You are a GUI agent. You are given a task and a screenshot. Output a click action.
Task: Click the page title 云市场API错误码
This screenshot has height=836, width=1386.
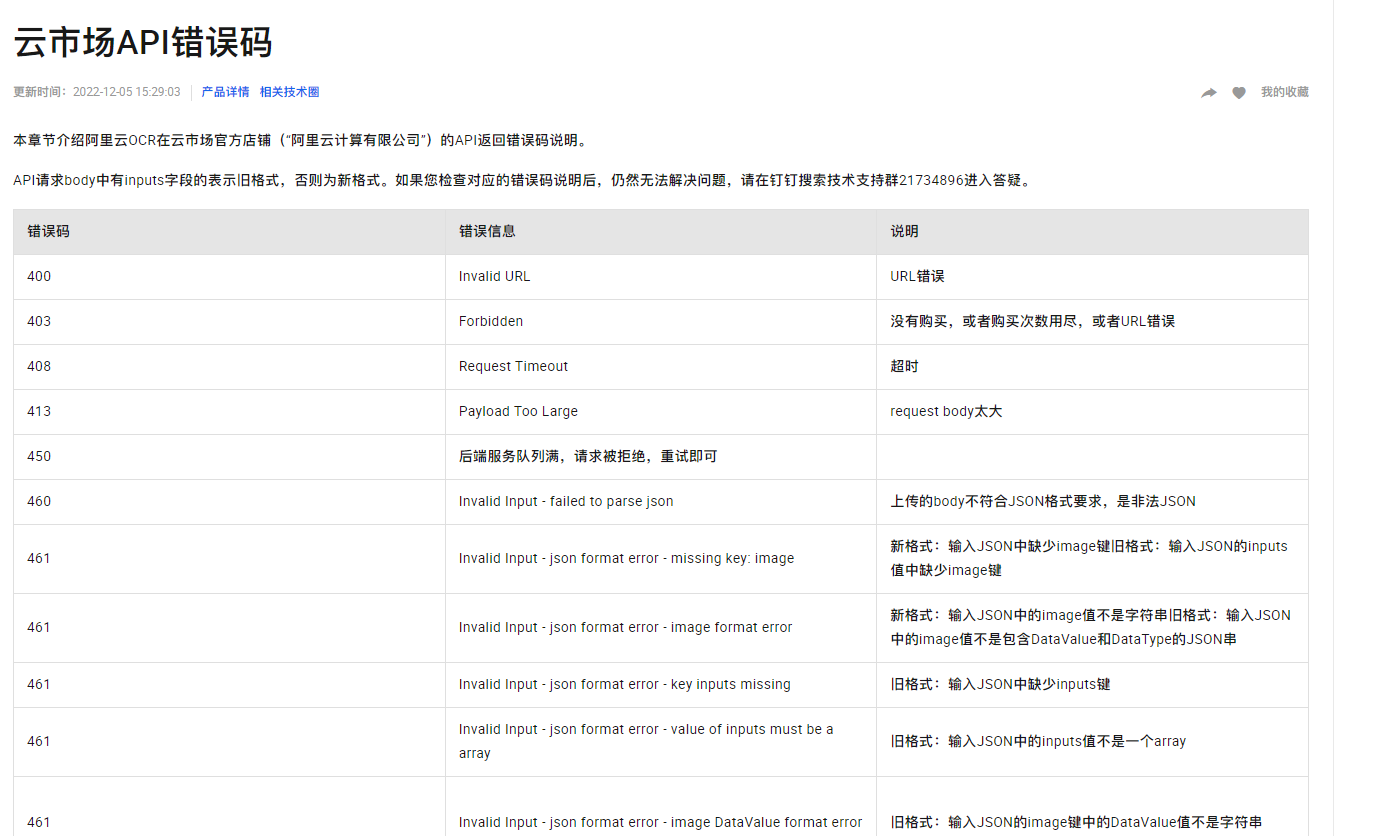[x=143, y=43]
